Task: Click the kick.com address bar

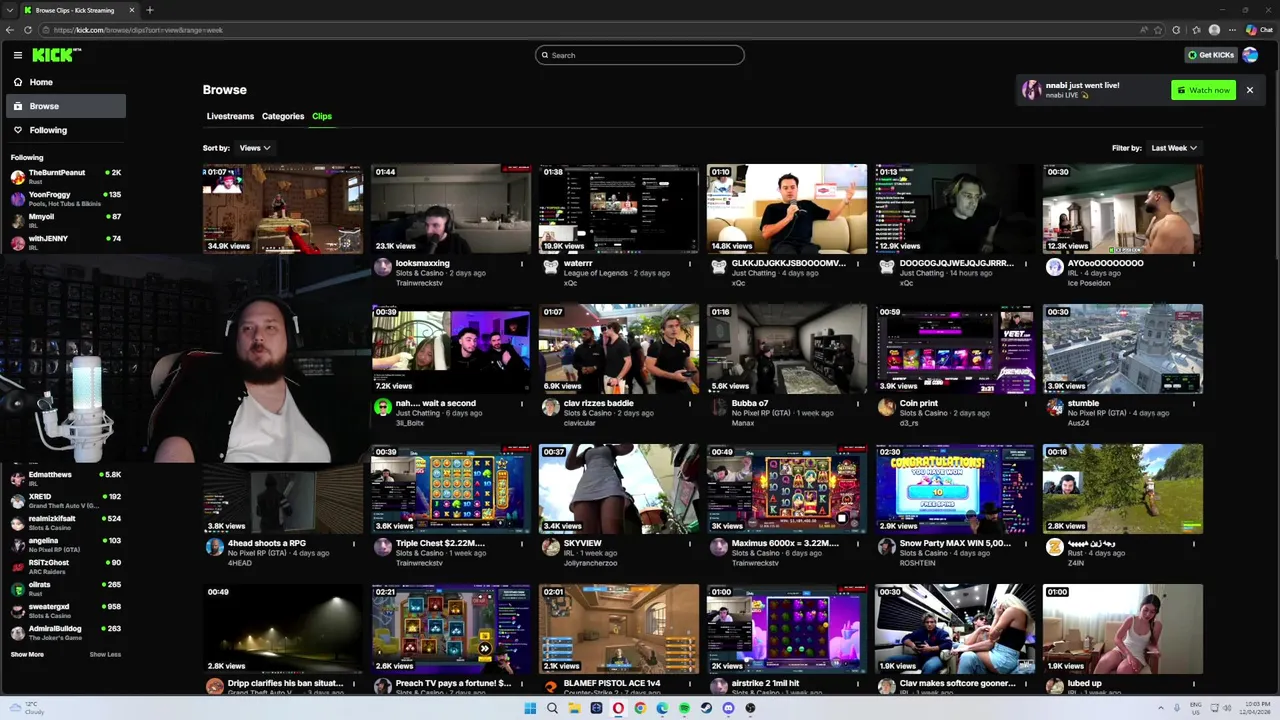Action: point(590,30)
